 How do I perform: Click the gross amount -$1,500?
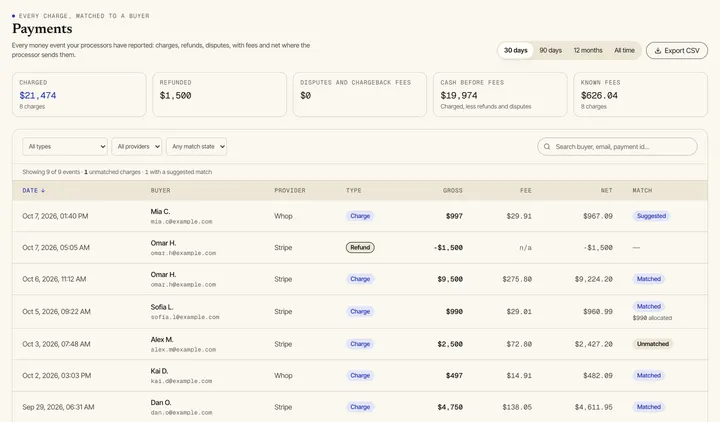pyautogui.click(x=448, y=248)
